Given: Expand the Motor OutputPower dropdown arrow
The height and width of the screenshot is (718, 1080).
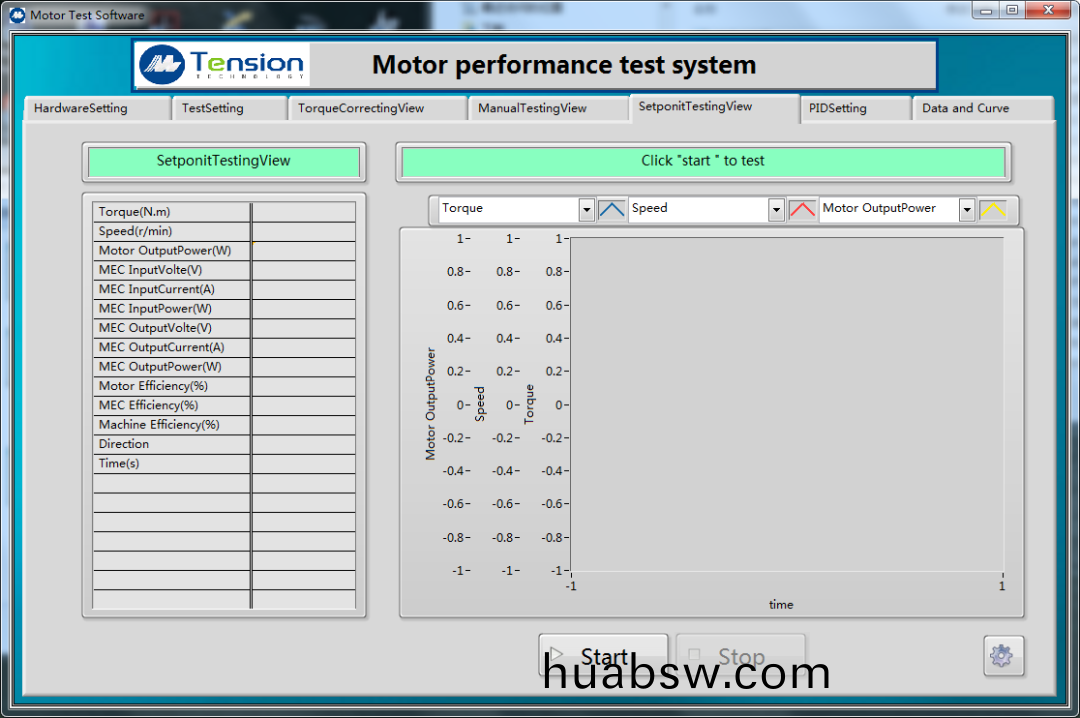Looking at the screenshot, I should pos(967,210).
